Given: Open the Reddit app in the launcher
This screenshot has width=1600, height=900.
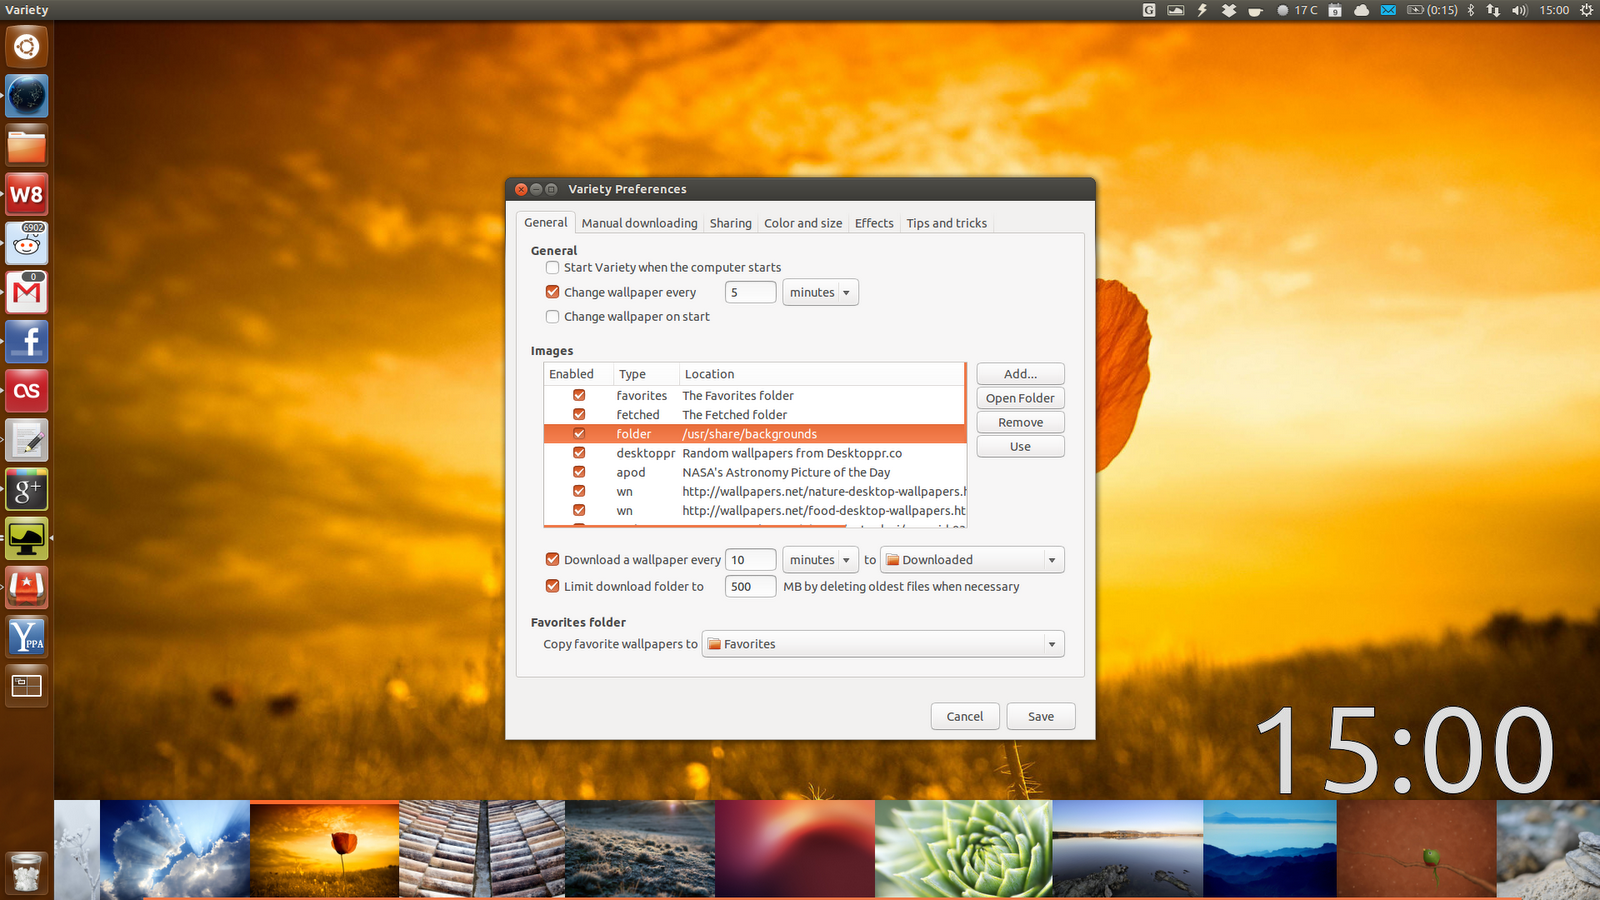Looking at the screenshot, I should 26,243.
